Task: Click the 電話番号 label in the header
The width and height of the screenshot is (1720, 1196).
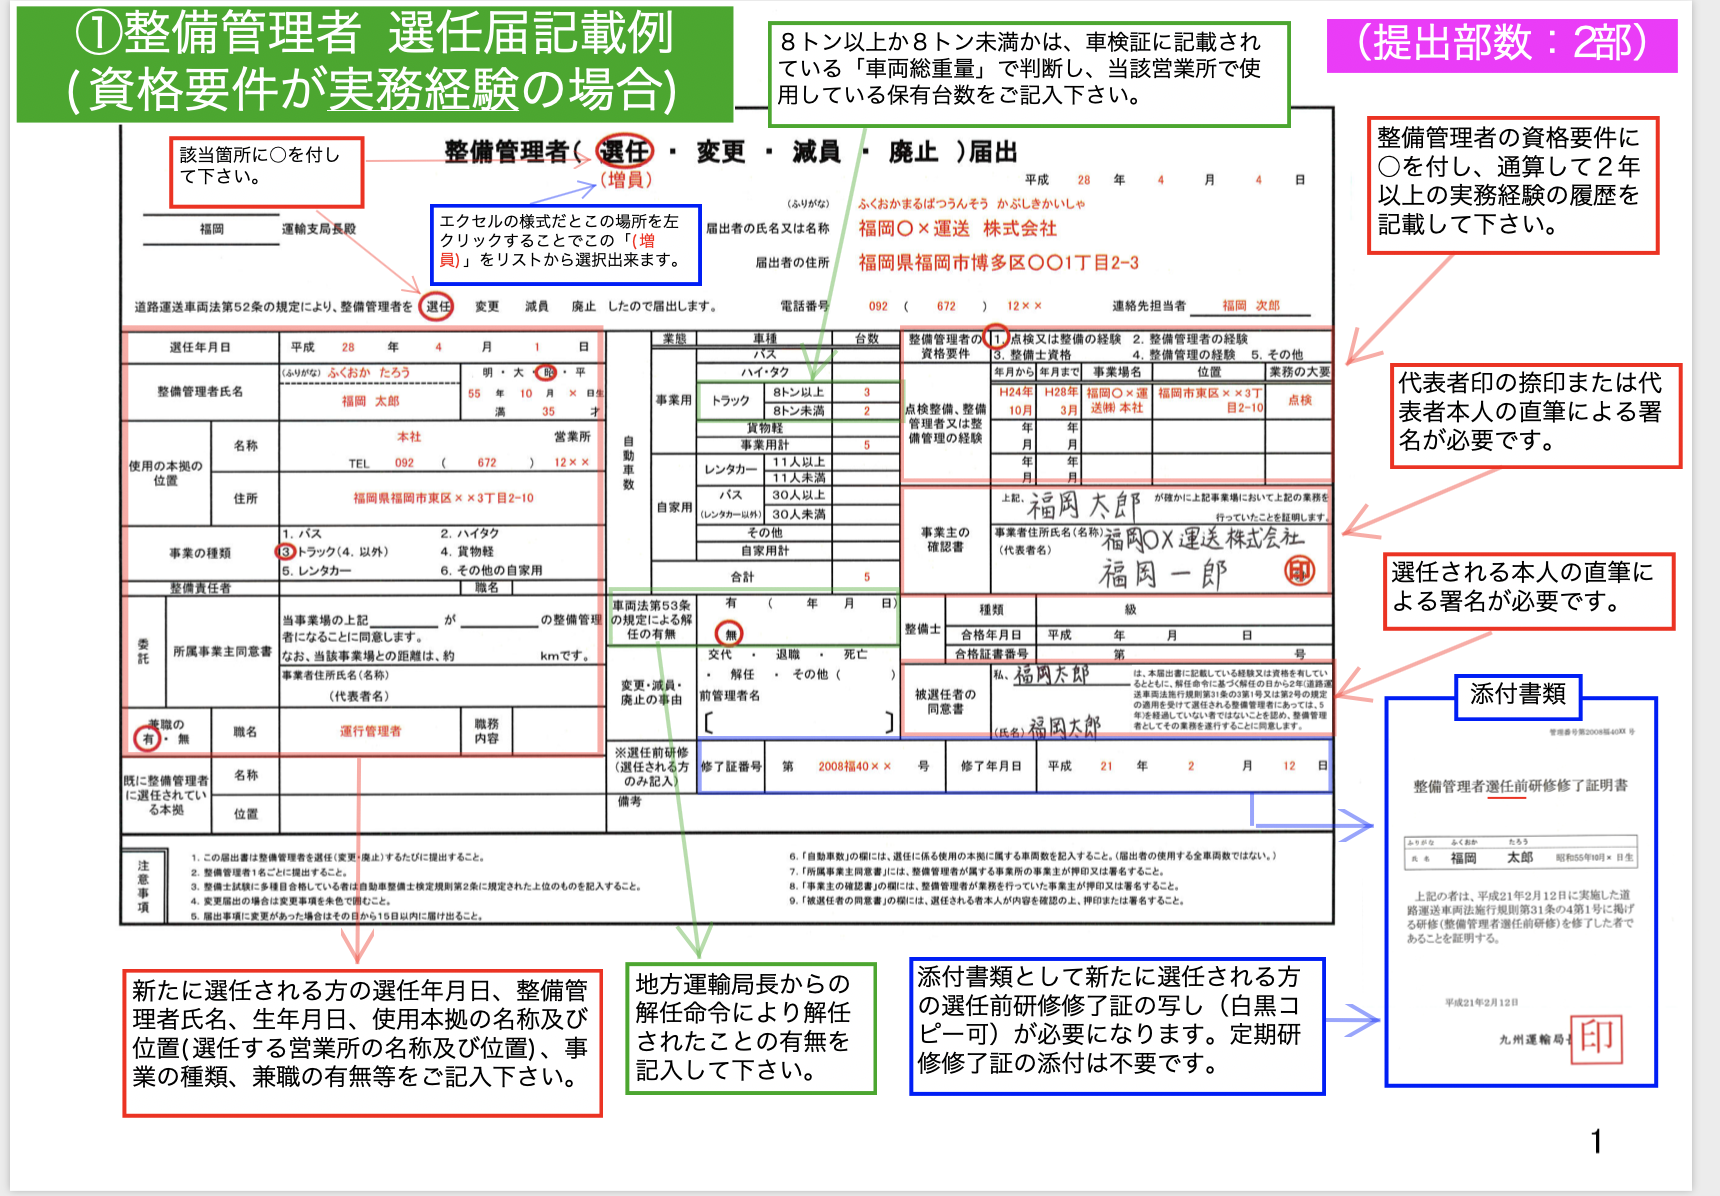Action: (805, 306)
